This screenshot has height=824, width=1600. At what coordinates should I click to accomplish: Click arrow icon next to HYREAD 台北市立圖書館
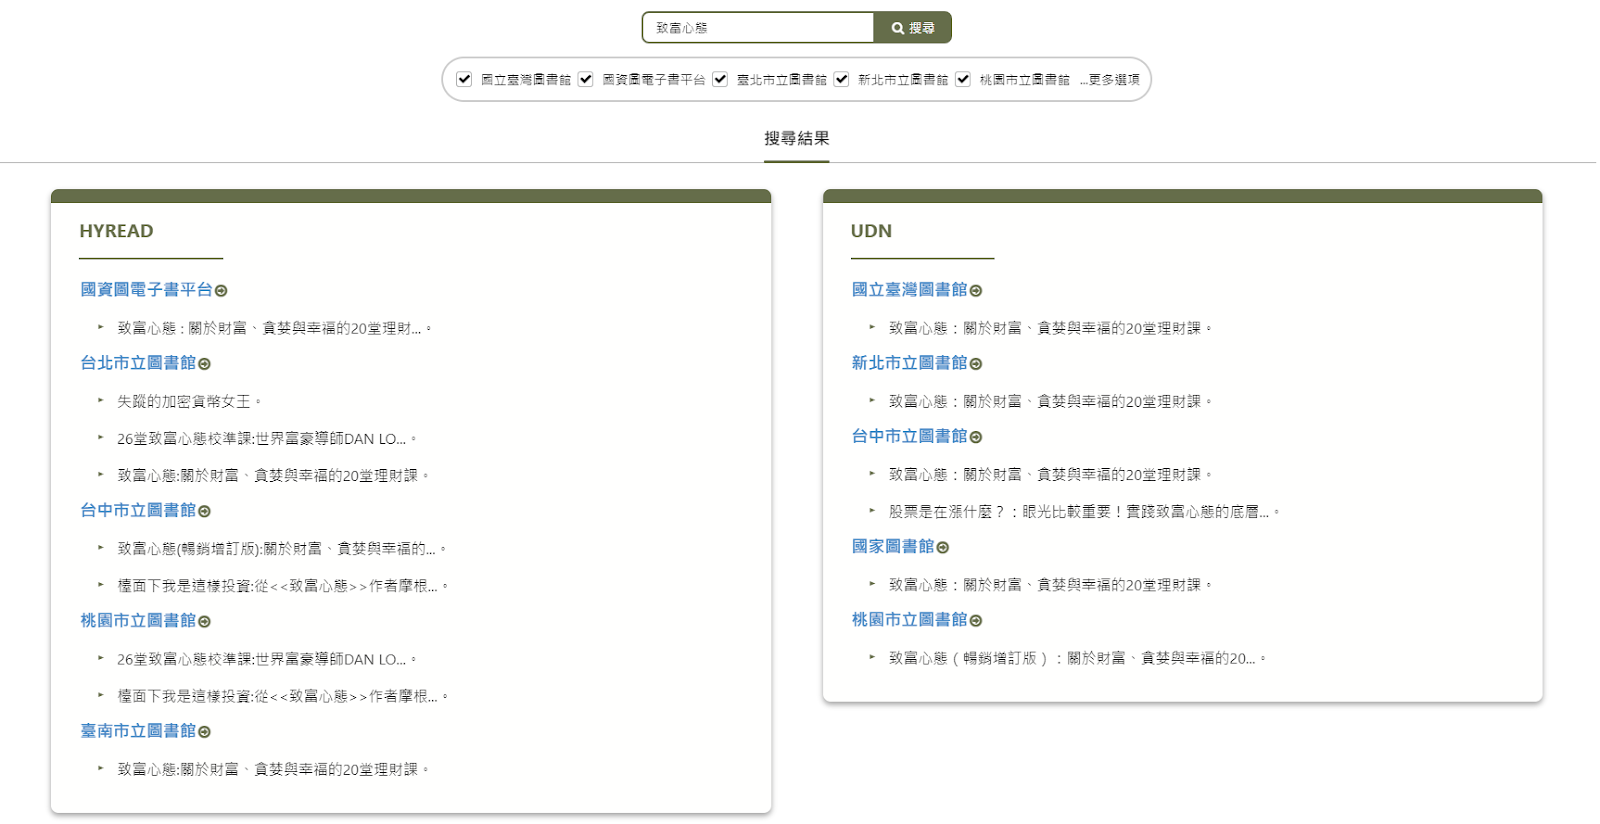pos(204,364)
